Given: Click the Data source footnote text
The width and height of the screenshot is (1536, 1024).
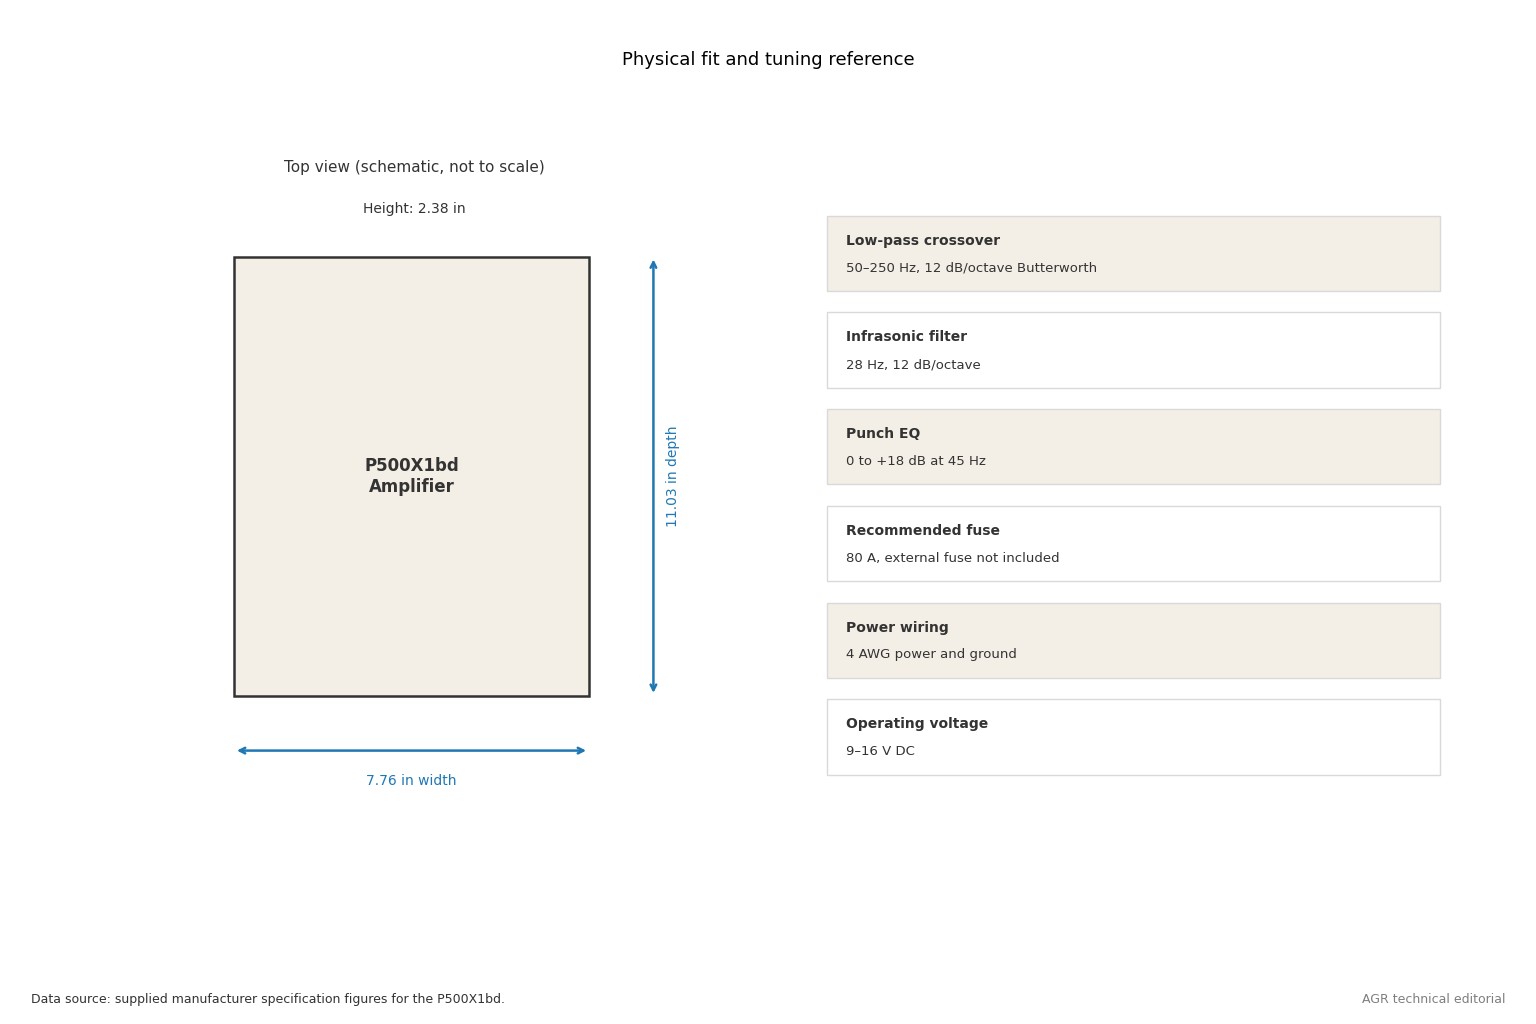Looking at the screenshot, I should click(x=268, y=999).
